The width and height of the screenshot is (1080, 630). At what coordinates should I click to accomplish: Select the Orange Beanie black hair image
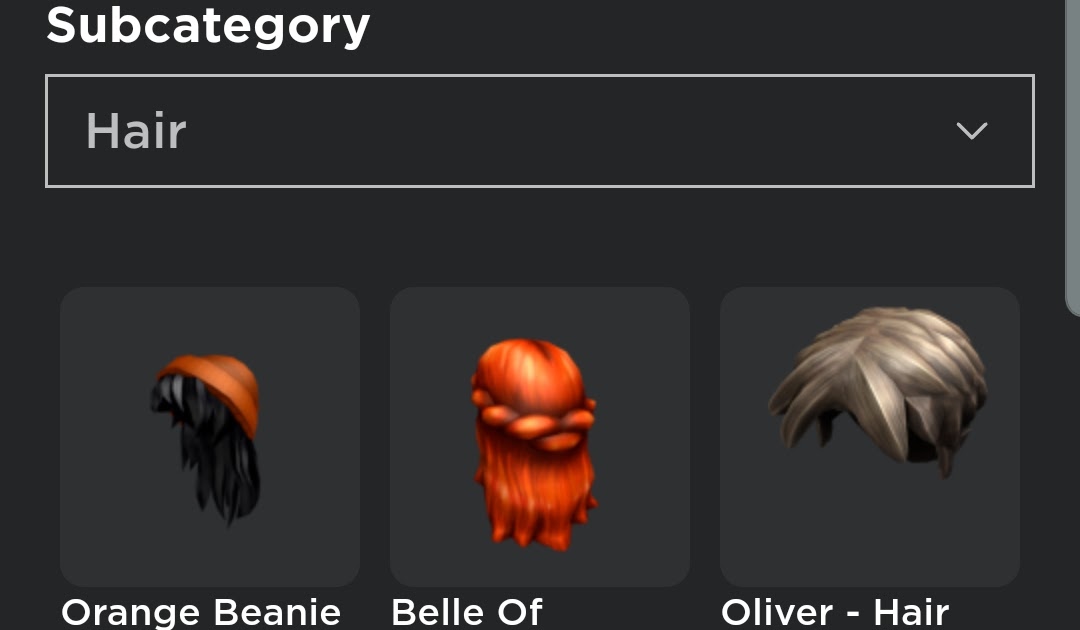[x=206, y=439]
